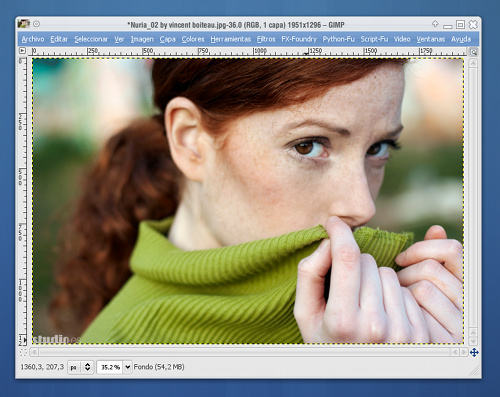Open the Capa menu
Screen dimensions: 500x397
point(167,39)
